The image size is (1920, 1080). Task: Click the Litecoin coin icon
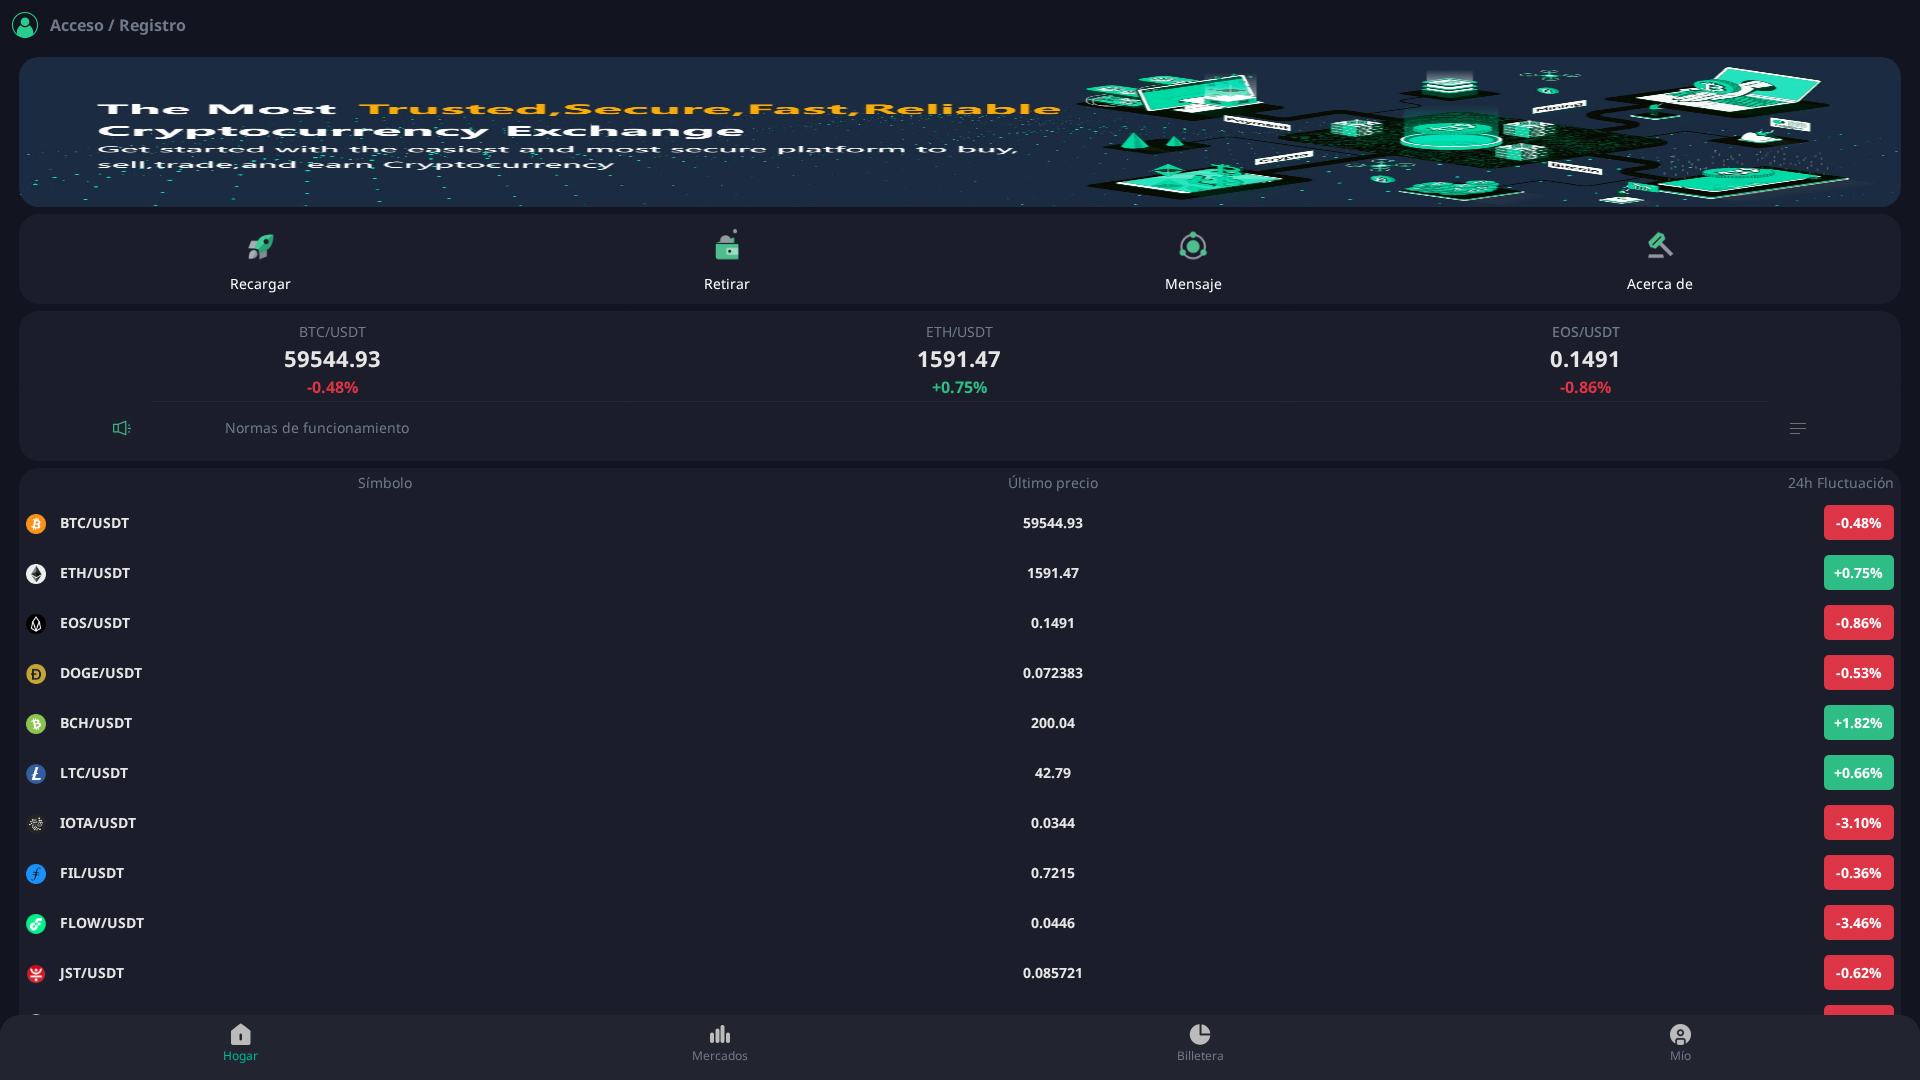[x=36, y=774]
